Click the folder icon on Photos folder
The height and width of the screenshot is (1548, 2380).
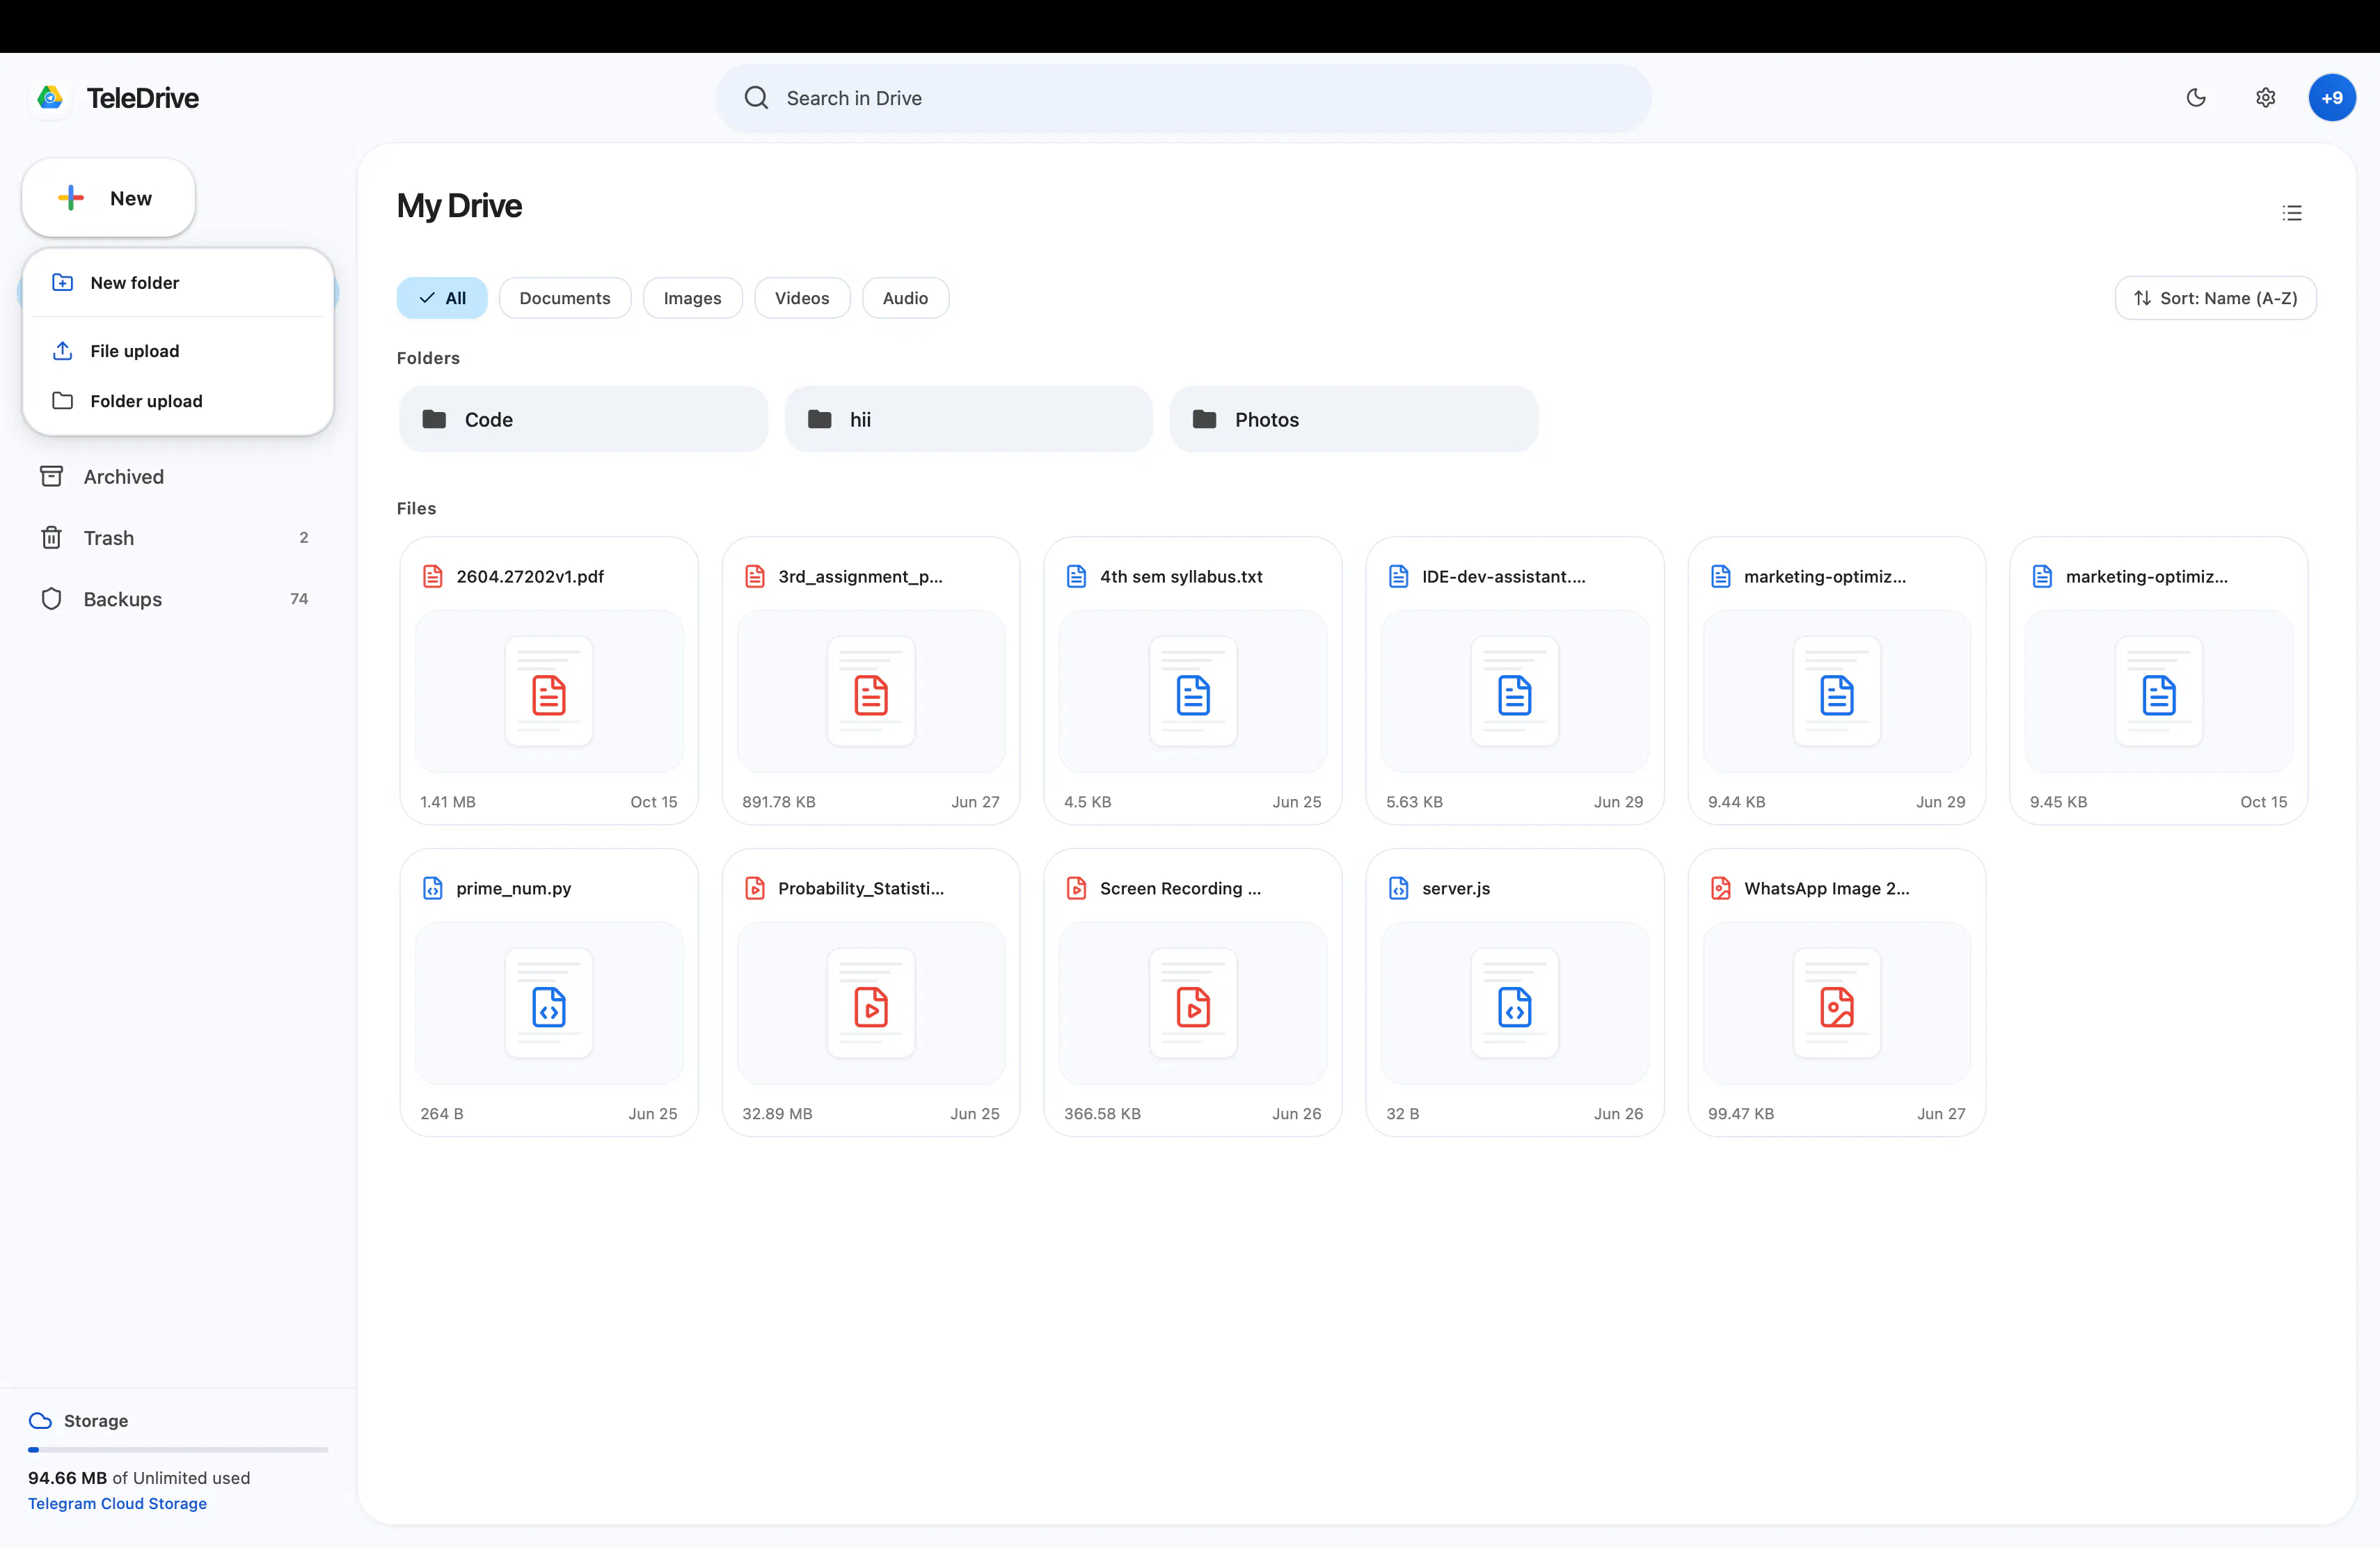coord(1204,419)
